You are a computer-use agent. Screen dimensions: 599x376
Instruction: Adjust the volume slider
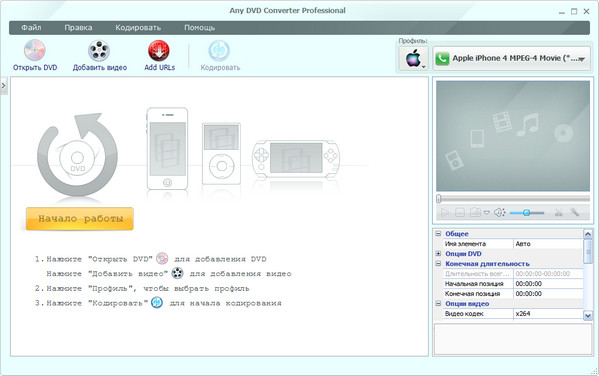click(527, 213)
